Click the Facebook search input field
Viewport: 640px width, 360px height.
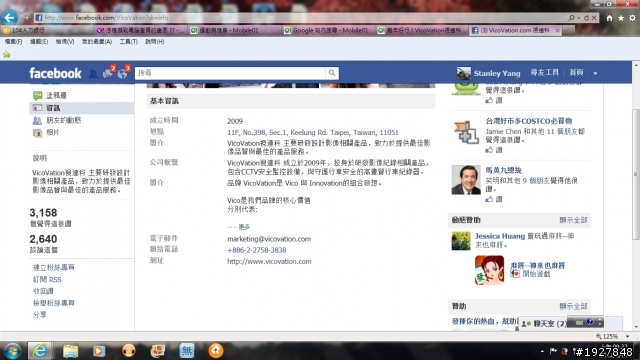(231, 73)
